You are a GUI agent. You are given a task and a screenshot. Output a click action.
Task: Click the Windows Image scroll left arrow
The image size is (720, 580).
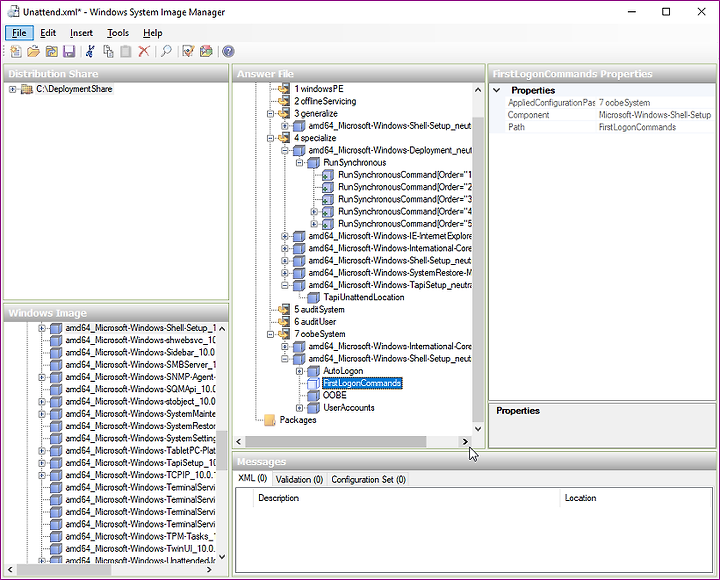click(x=10, y=569)
